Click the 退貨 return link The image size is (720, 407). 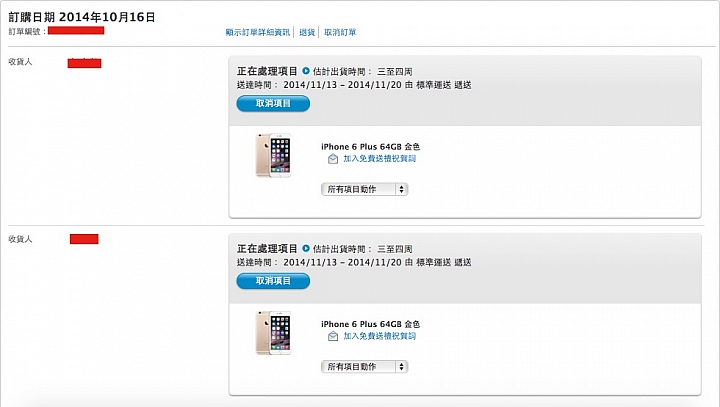[x=307, y=32]
